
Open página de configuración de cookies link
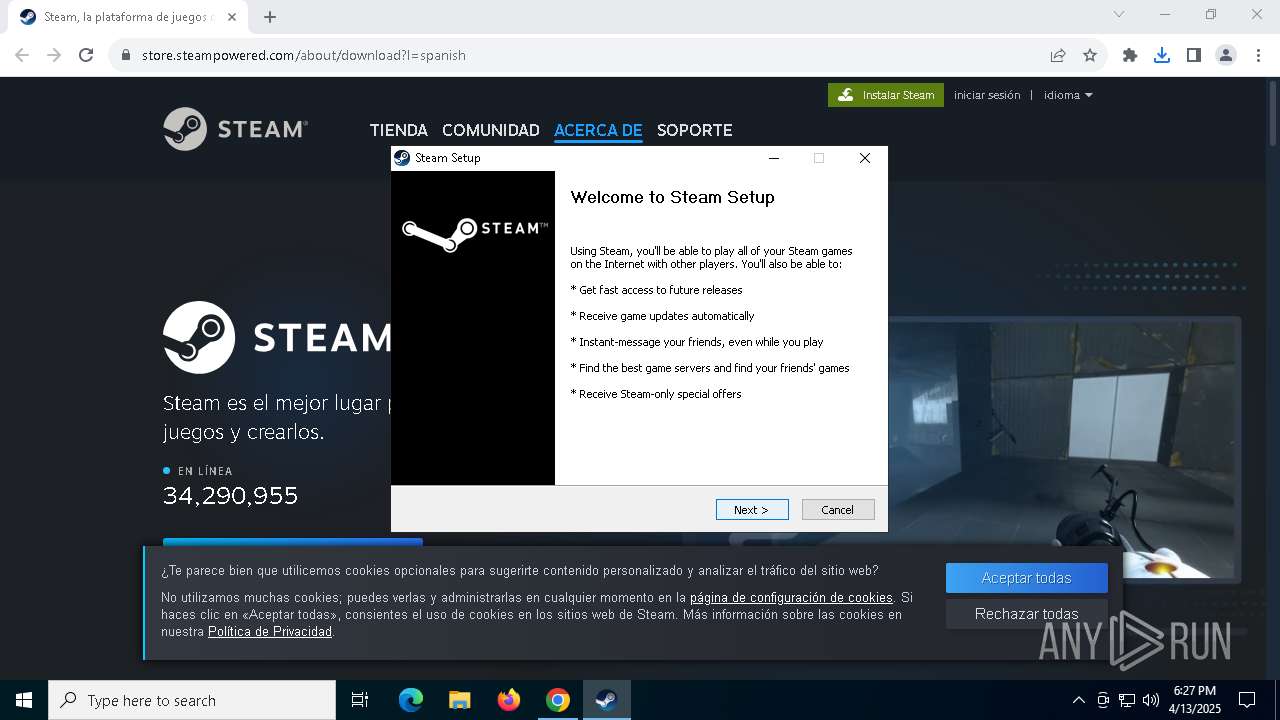[x=791, y=598]
